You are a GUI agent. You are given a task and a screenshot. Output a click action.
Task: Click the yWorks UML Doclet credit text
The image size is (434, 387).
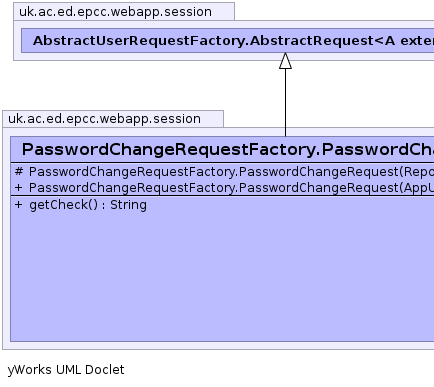pos(66,370)
